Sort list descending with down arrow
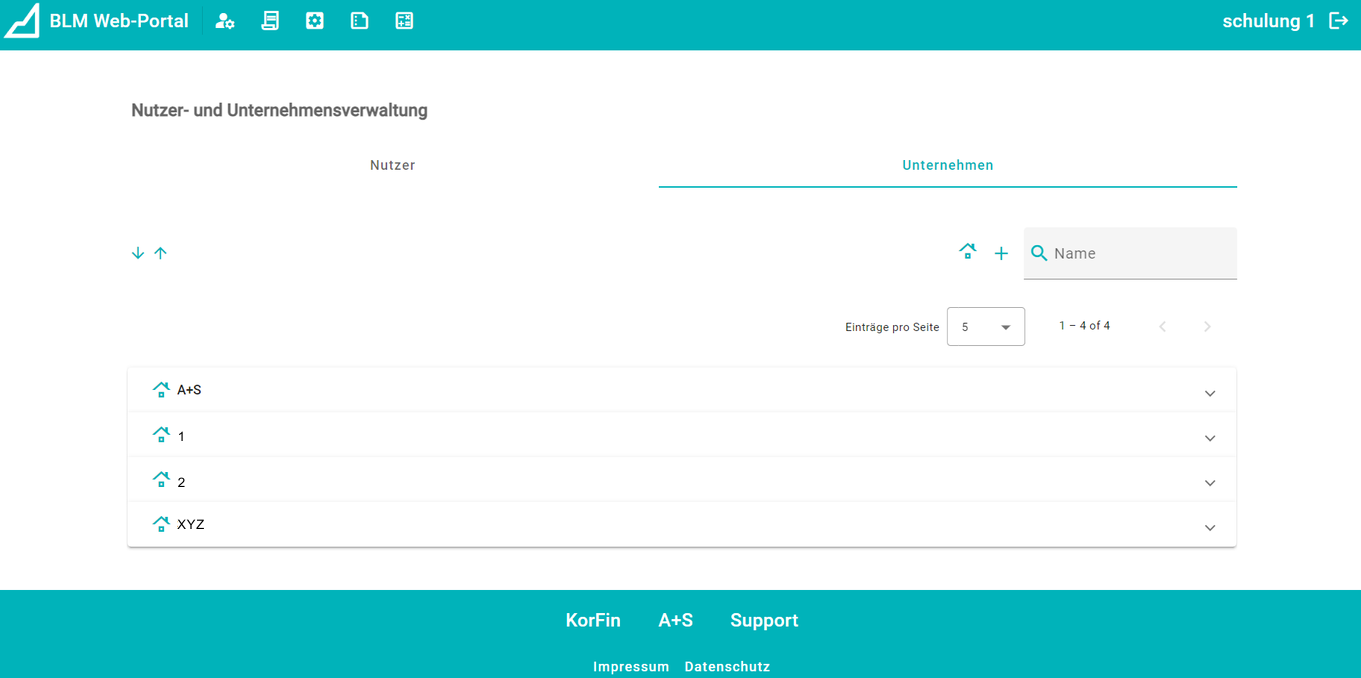 click(x=138, y=253)
